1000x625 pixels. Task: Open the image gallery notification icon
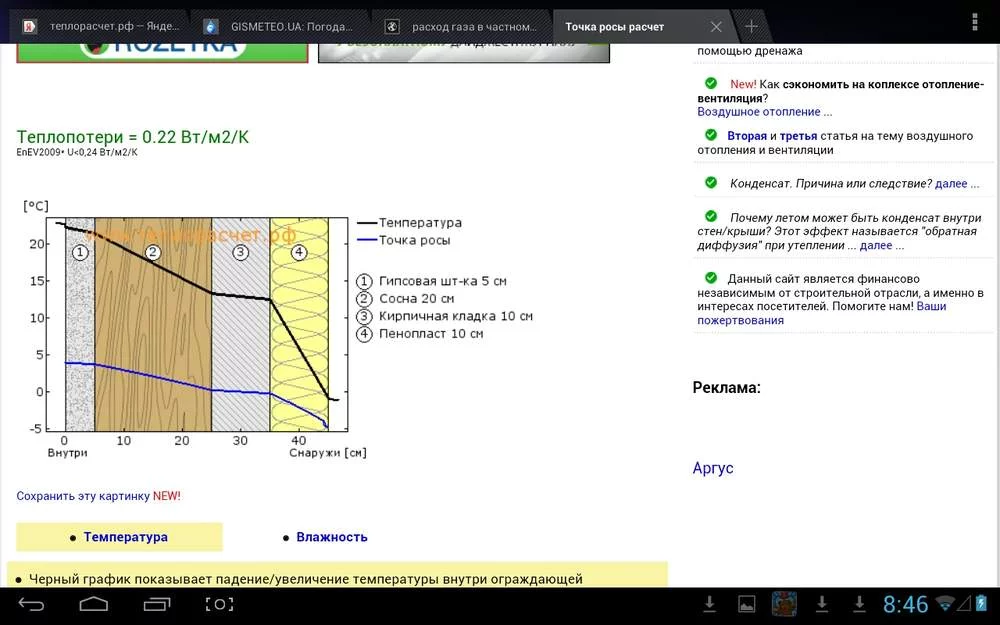pyautogui.click(x=747, y=603)
